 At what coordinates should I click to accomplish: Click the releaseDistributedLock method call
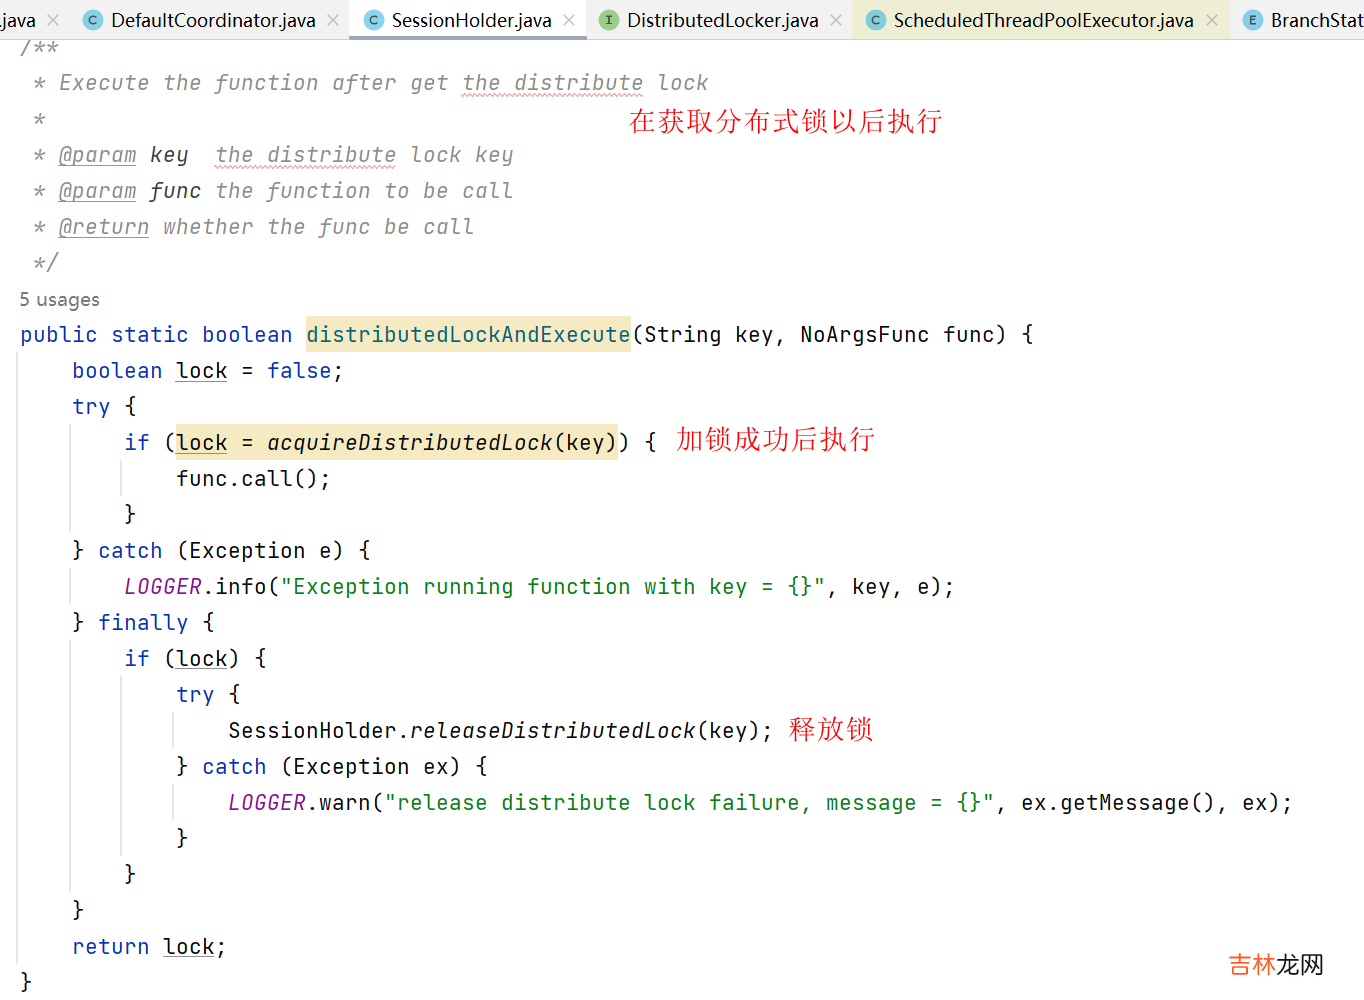click(x=552, y=731)
